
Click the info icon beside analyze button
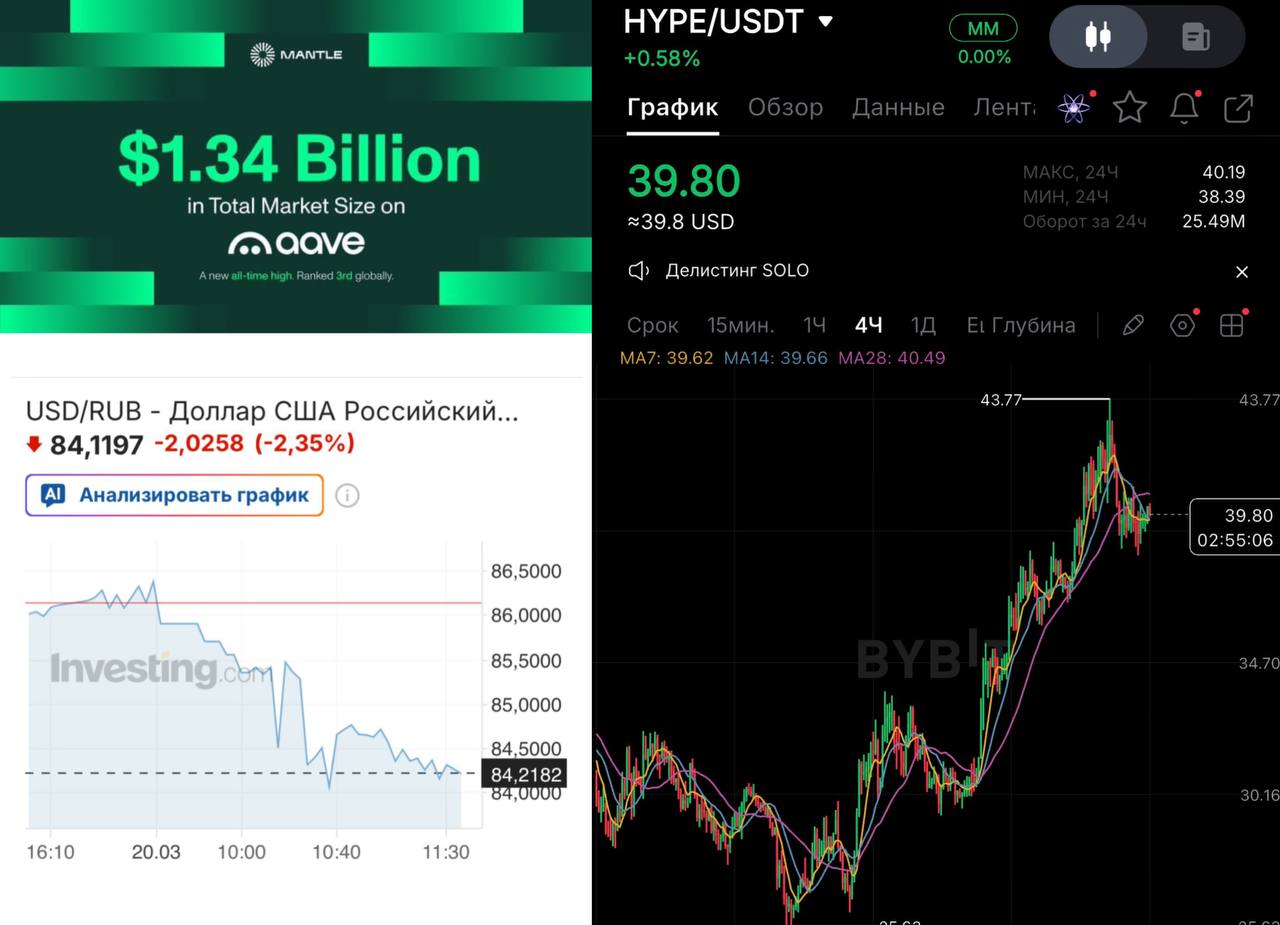(x=347, y=495)
